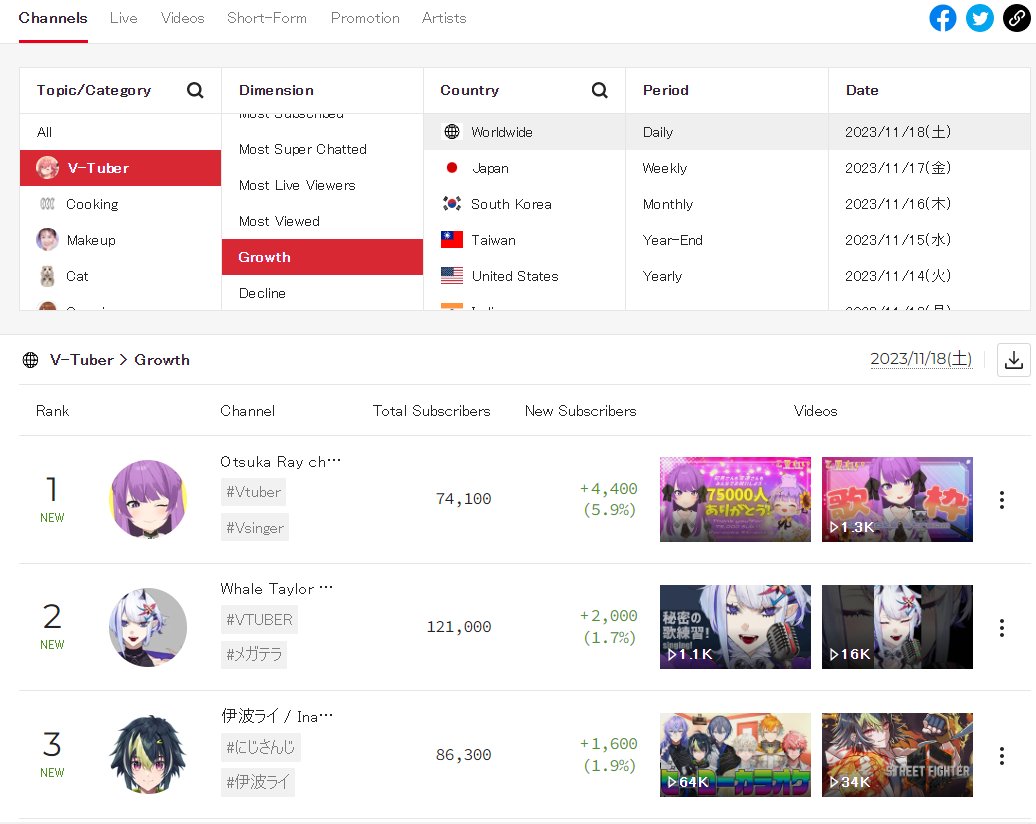Open the Videos tab
The height and width of the screenshot is (824, 1036).
[x=182, y=19]
